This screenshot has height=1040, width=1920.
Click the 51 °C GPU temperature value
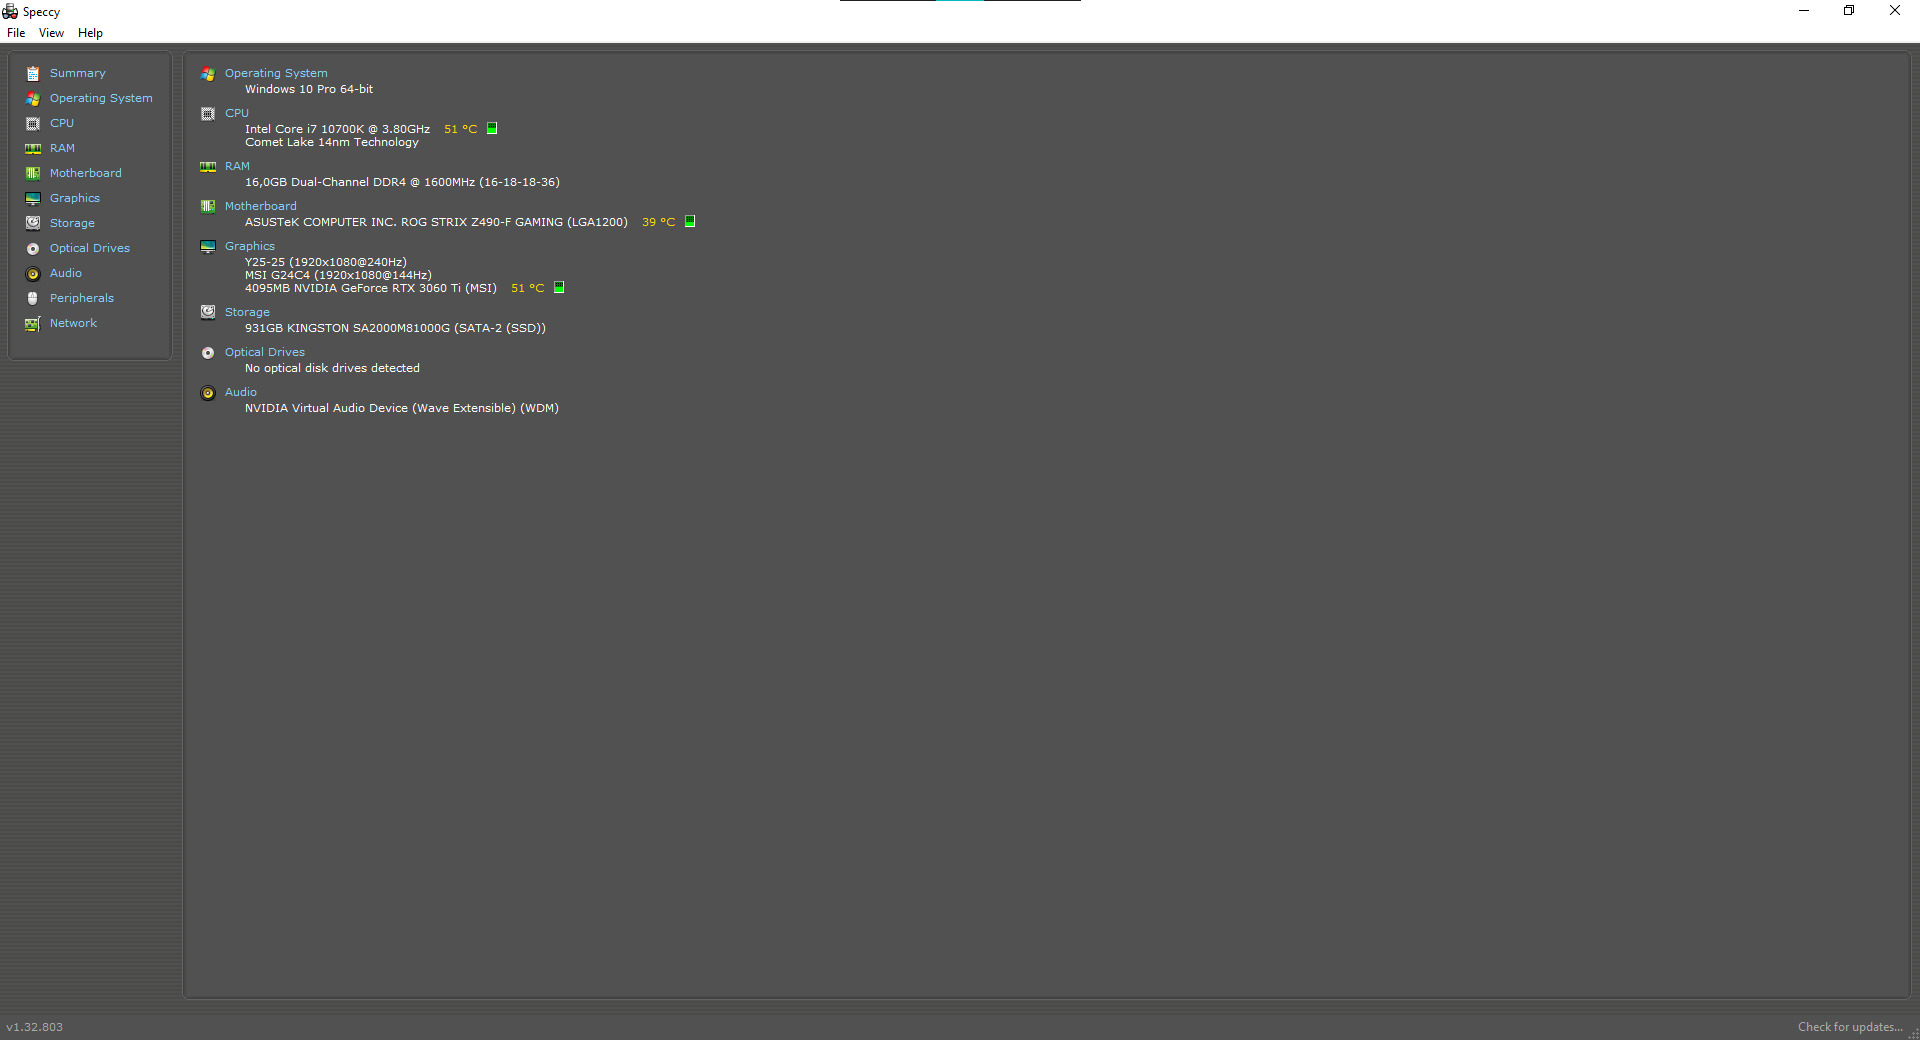tap(527, 288)
